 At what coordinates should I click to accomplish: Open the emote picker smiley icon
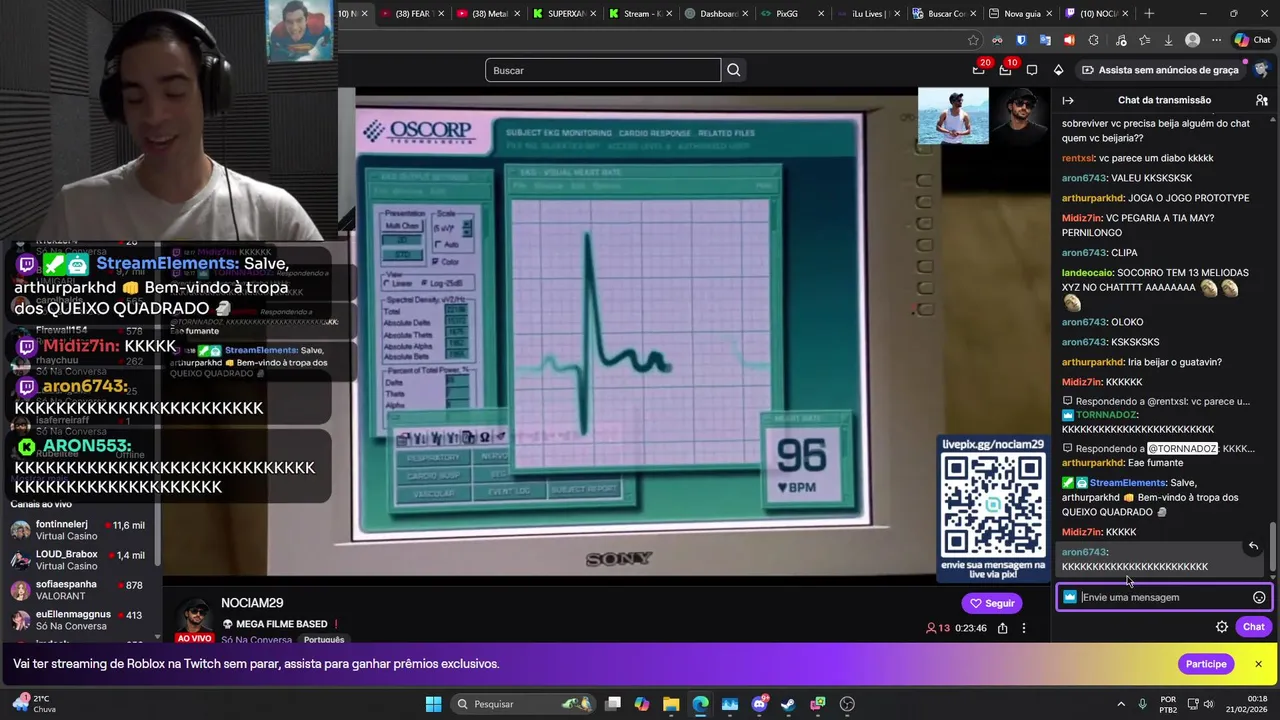[1259, 597]
